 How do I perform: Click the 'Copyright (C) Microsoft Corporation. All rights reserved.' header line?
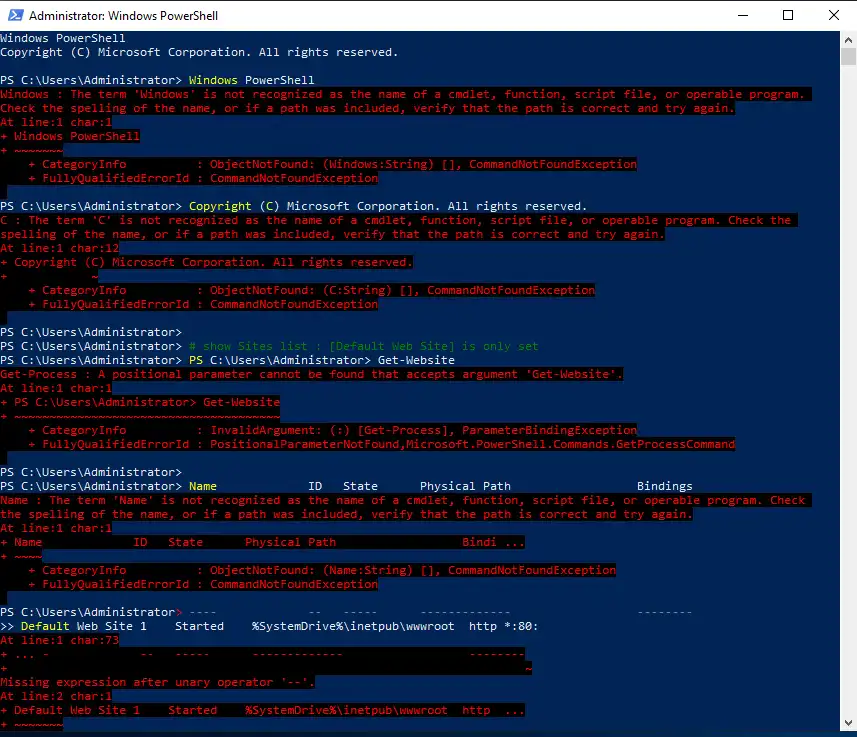[x=199, y=52]
